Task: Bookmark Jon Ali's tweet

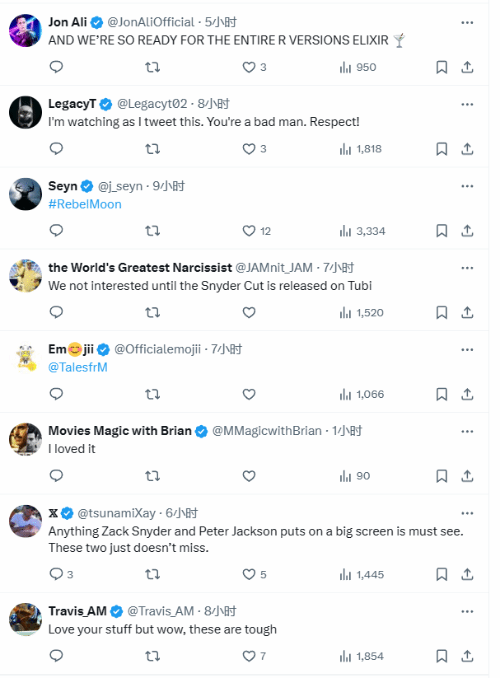Action: click(x=441, y=67)
